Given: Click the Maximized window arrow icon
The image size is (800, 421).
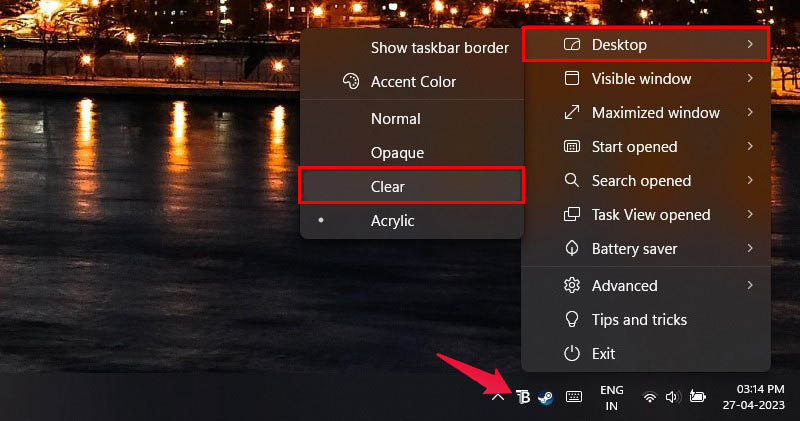Looking at the screenshot, I should (572, 112).
